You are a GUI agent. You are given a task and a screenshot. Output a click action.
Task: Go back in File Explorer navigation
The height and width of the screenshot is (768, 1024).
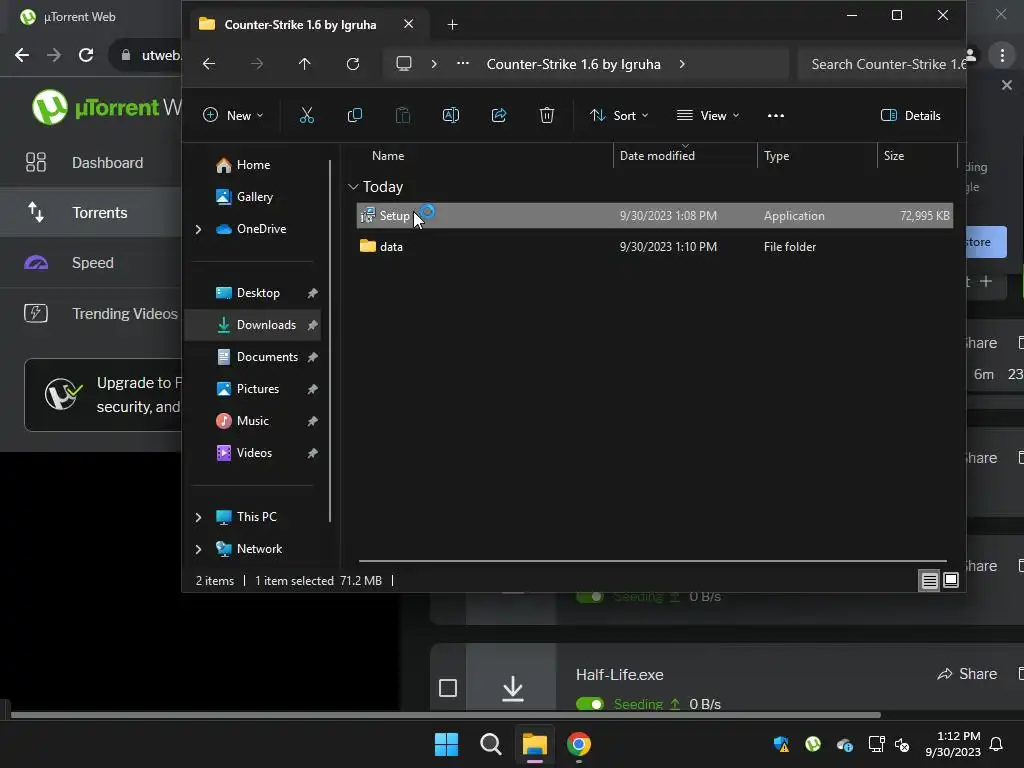coord(209,64)
